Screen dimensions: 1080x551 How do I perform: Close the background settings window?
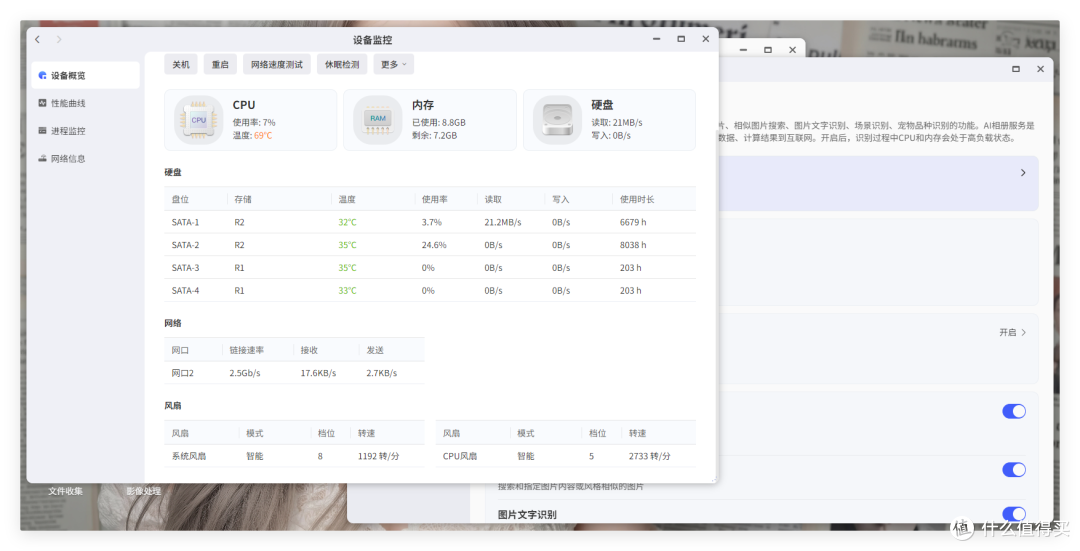[x=1040, y=69]
